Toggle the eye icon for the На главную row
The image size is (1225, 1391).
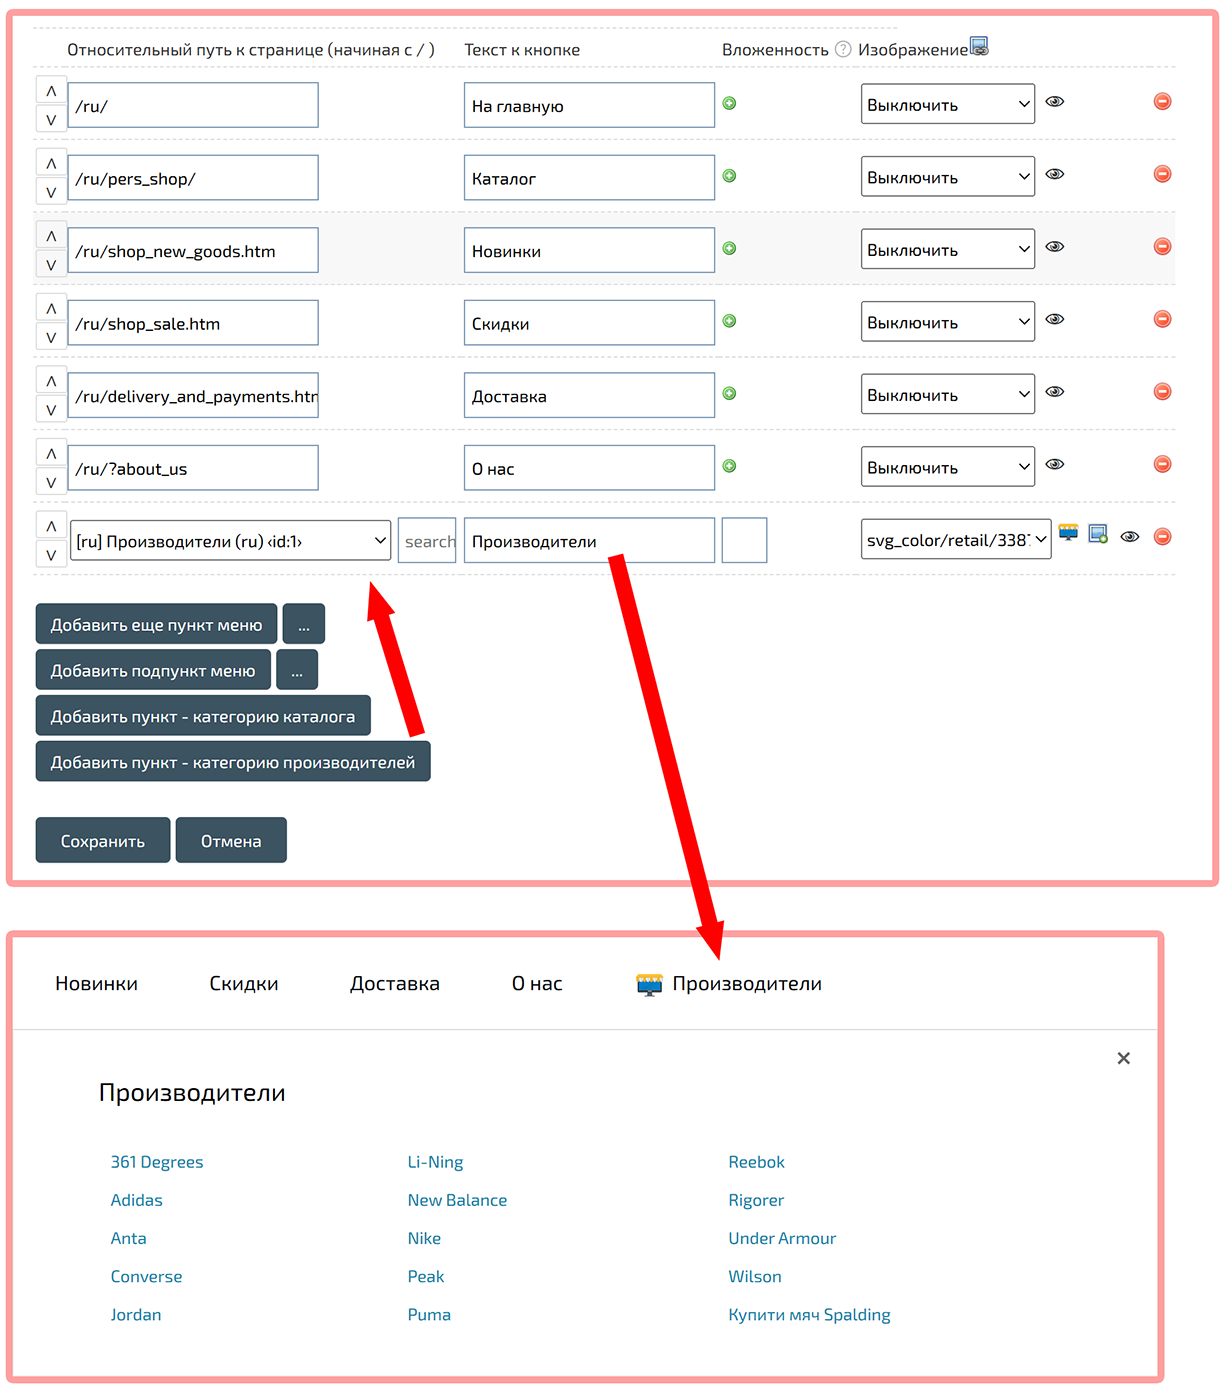[1054, 102]
